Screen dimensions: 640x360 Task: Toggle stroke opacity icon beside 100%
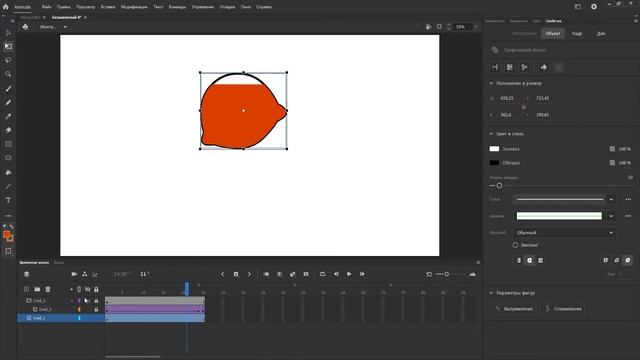(612, 163)
